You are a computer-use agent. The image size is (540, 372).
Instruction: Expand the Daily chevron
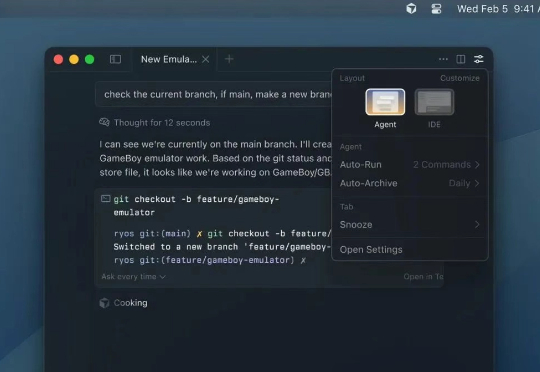coord(477,183)
